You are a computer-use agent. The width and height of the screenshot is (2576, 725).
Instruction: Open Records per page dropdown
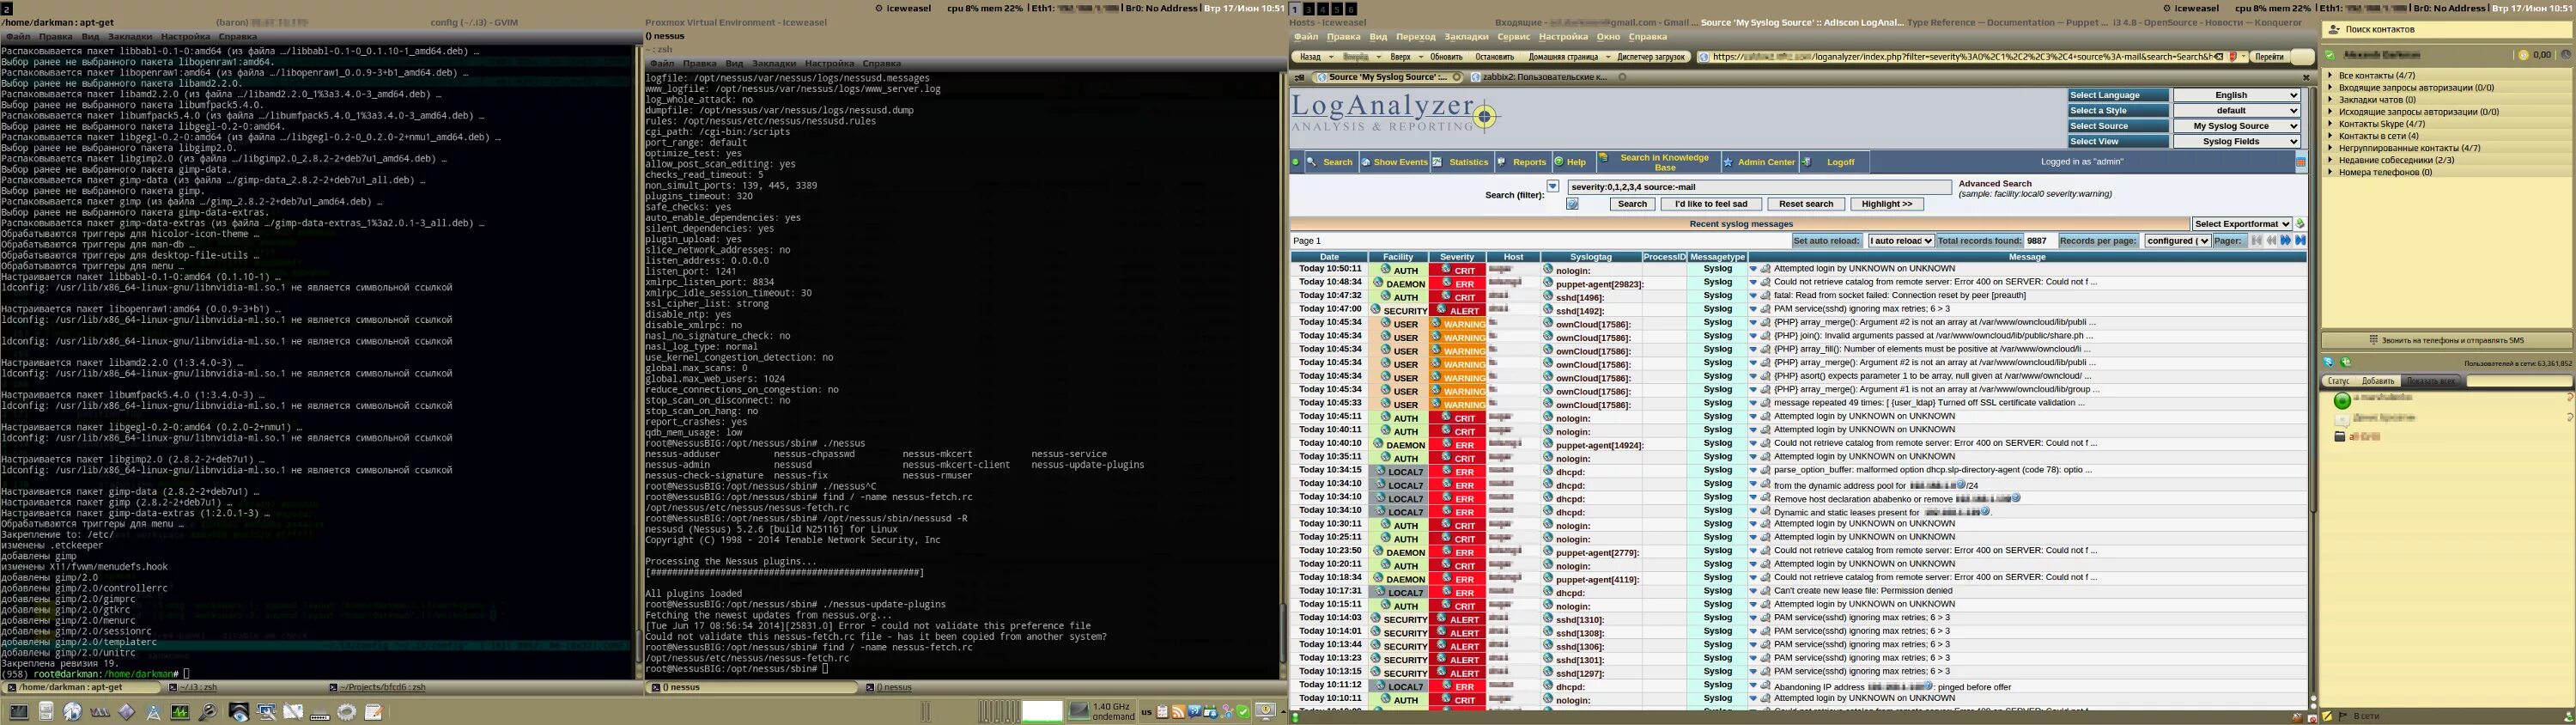pyautogui.click(x=2176, y=241)
